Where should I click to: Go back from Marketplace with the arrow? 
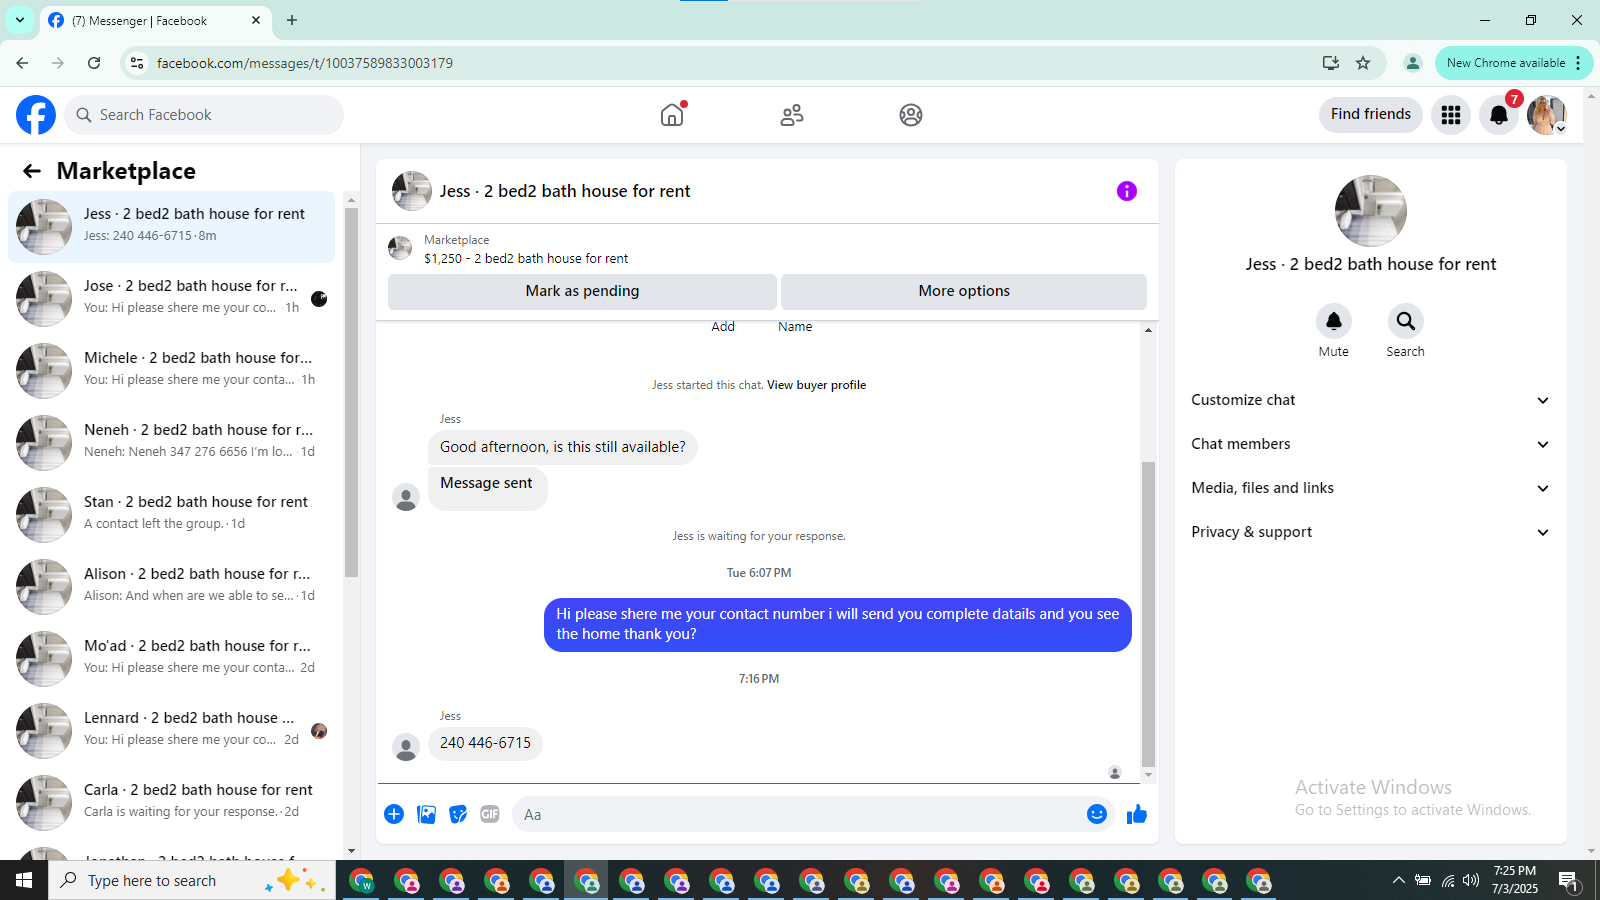(x=32, y=171)
